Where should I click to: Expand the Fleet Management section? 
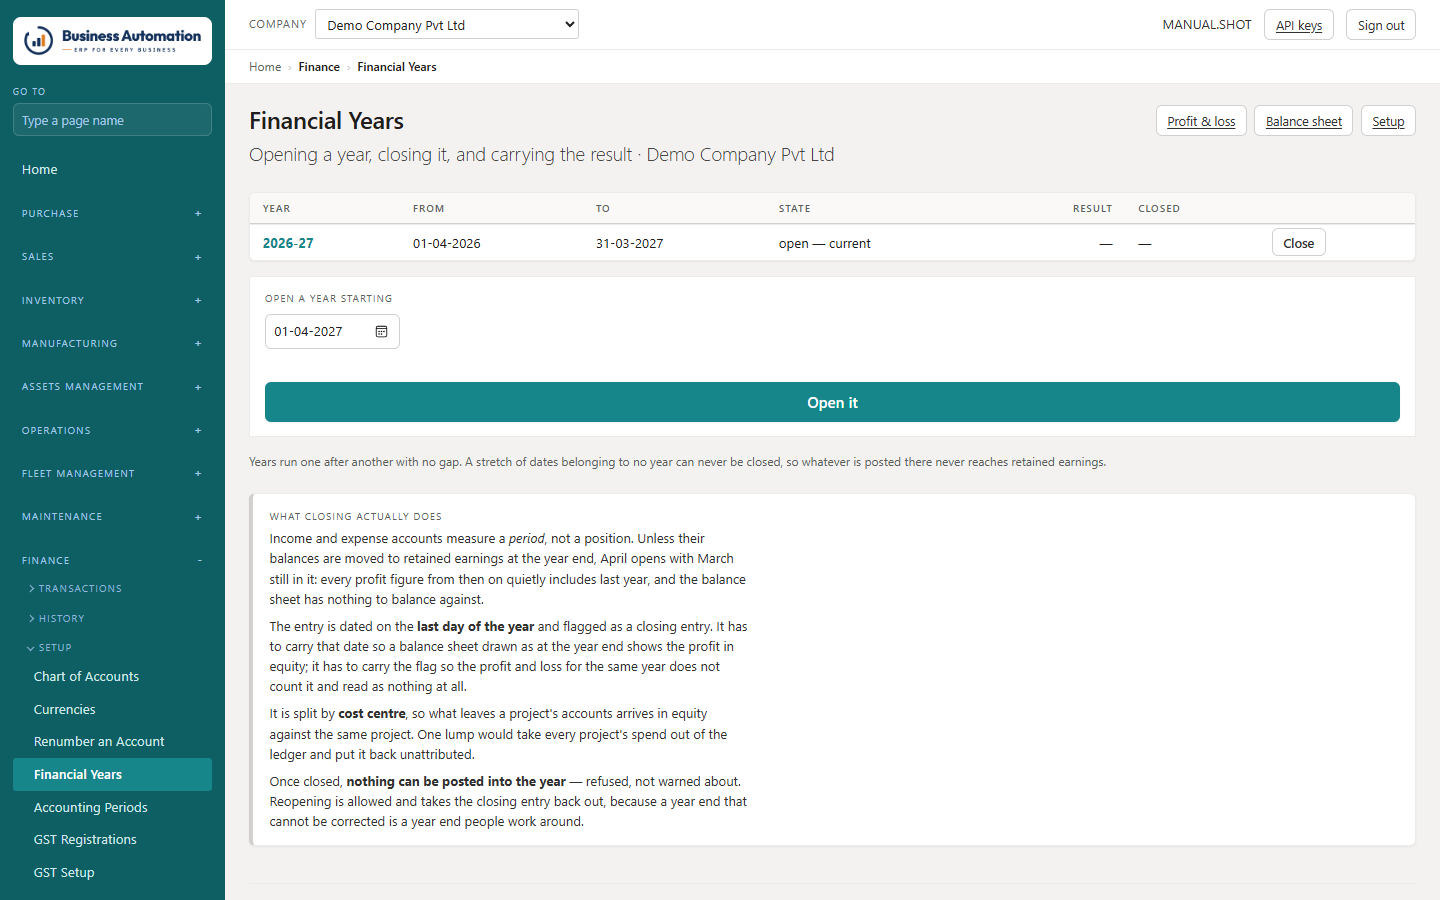pos(112,474)
